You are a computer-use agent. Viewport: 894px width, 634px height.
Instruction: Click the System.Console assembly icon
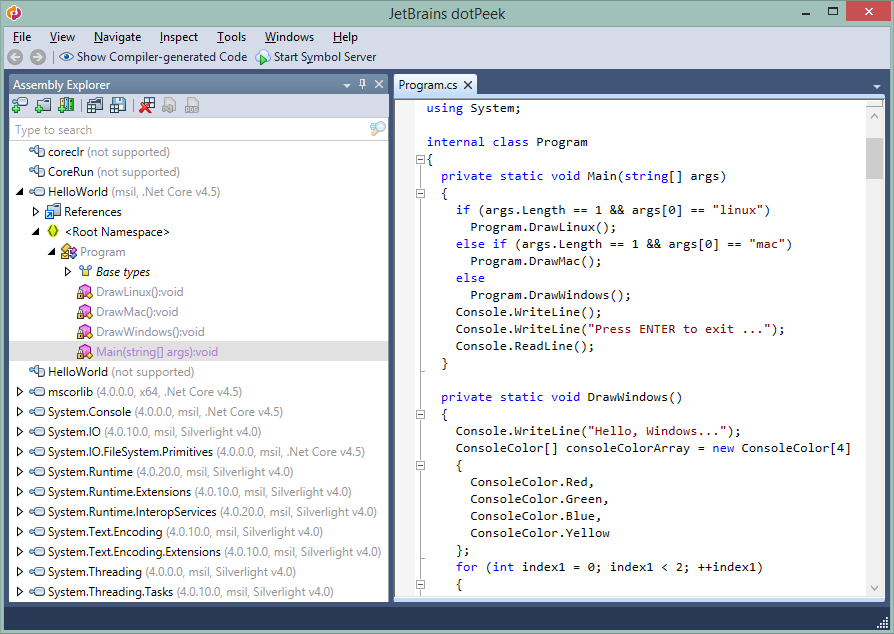coord(37,412)
